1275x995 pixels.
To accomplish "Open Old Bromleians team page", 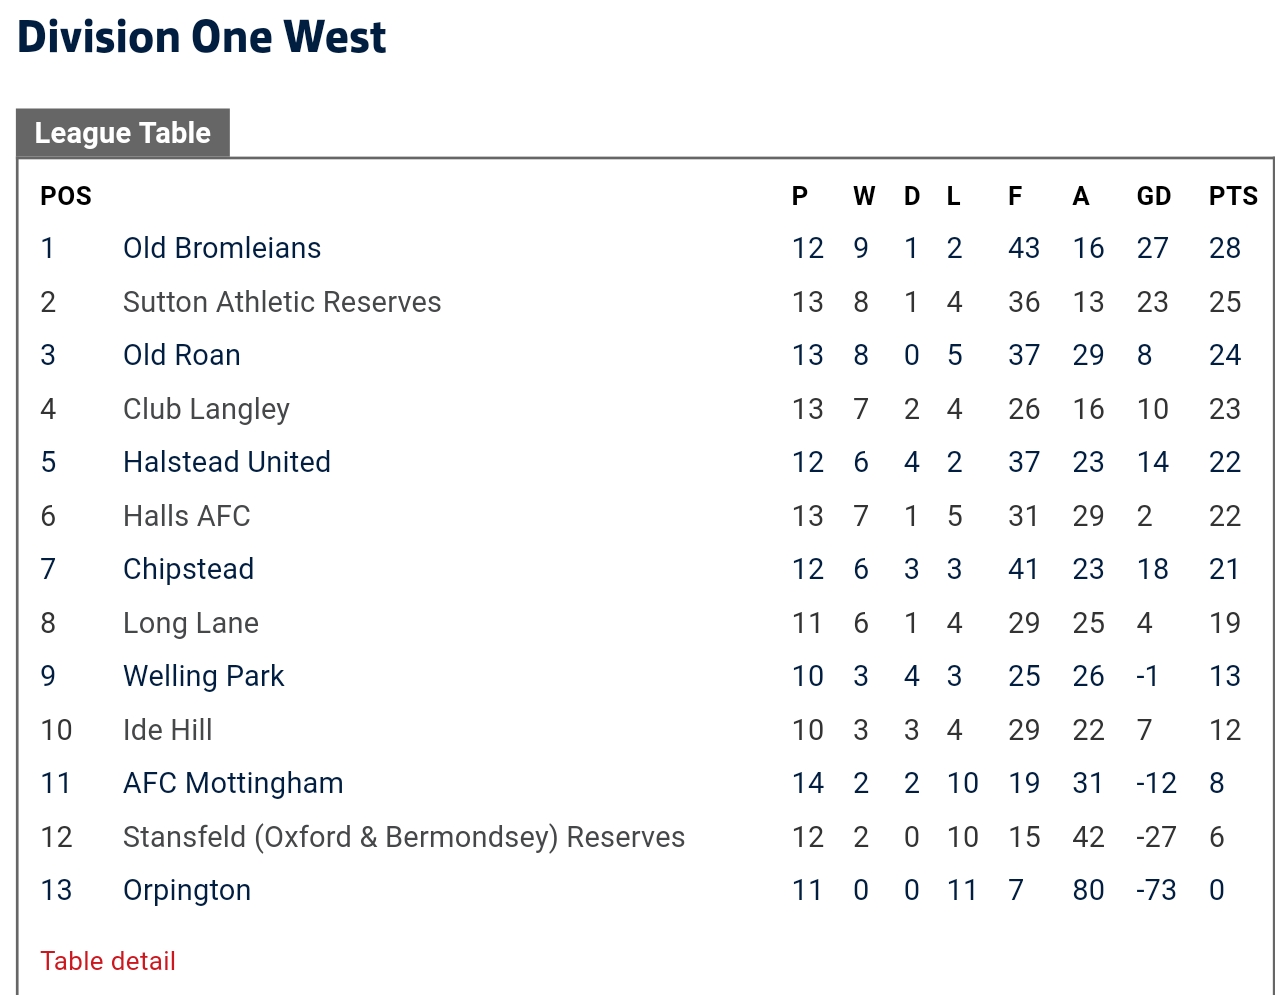I will (222, 248).
